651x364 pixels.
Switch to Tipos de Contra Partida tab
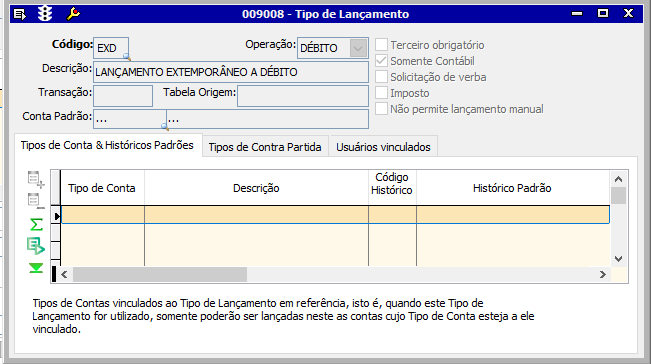click(265, 147)
